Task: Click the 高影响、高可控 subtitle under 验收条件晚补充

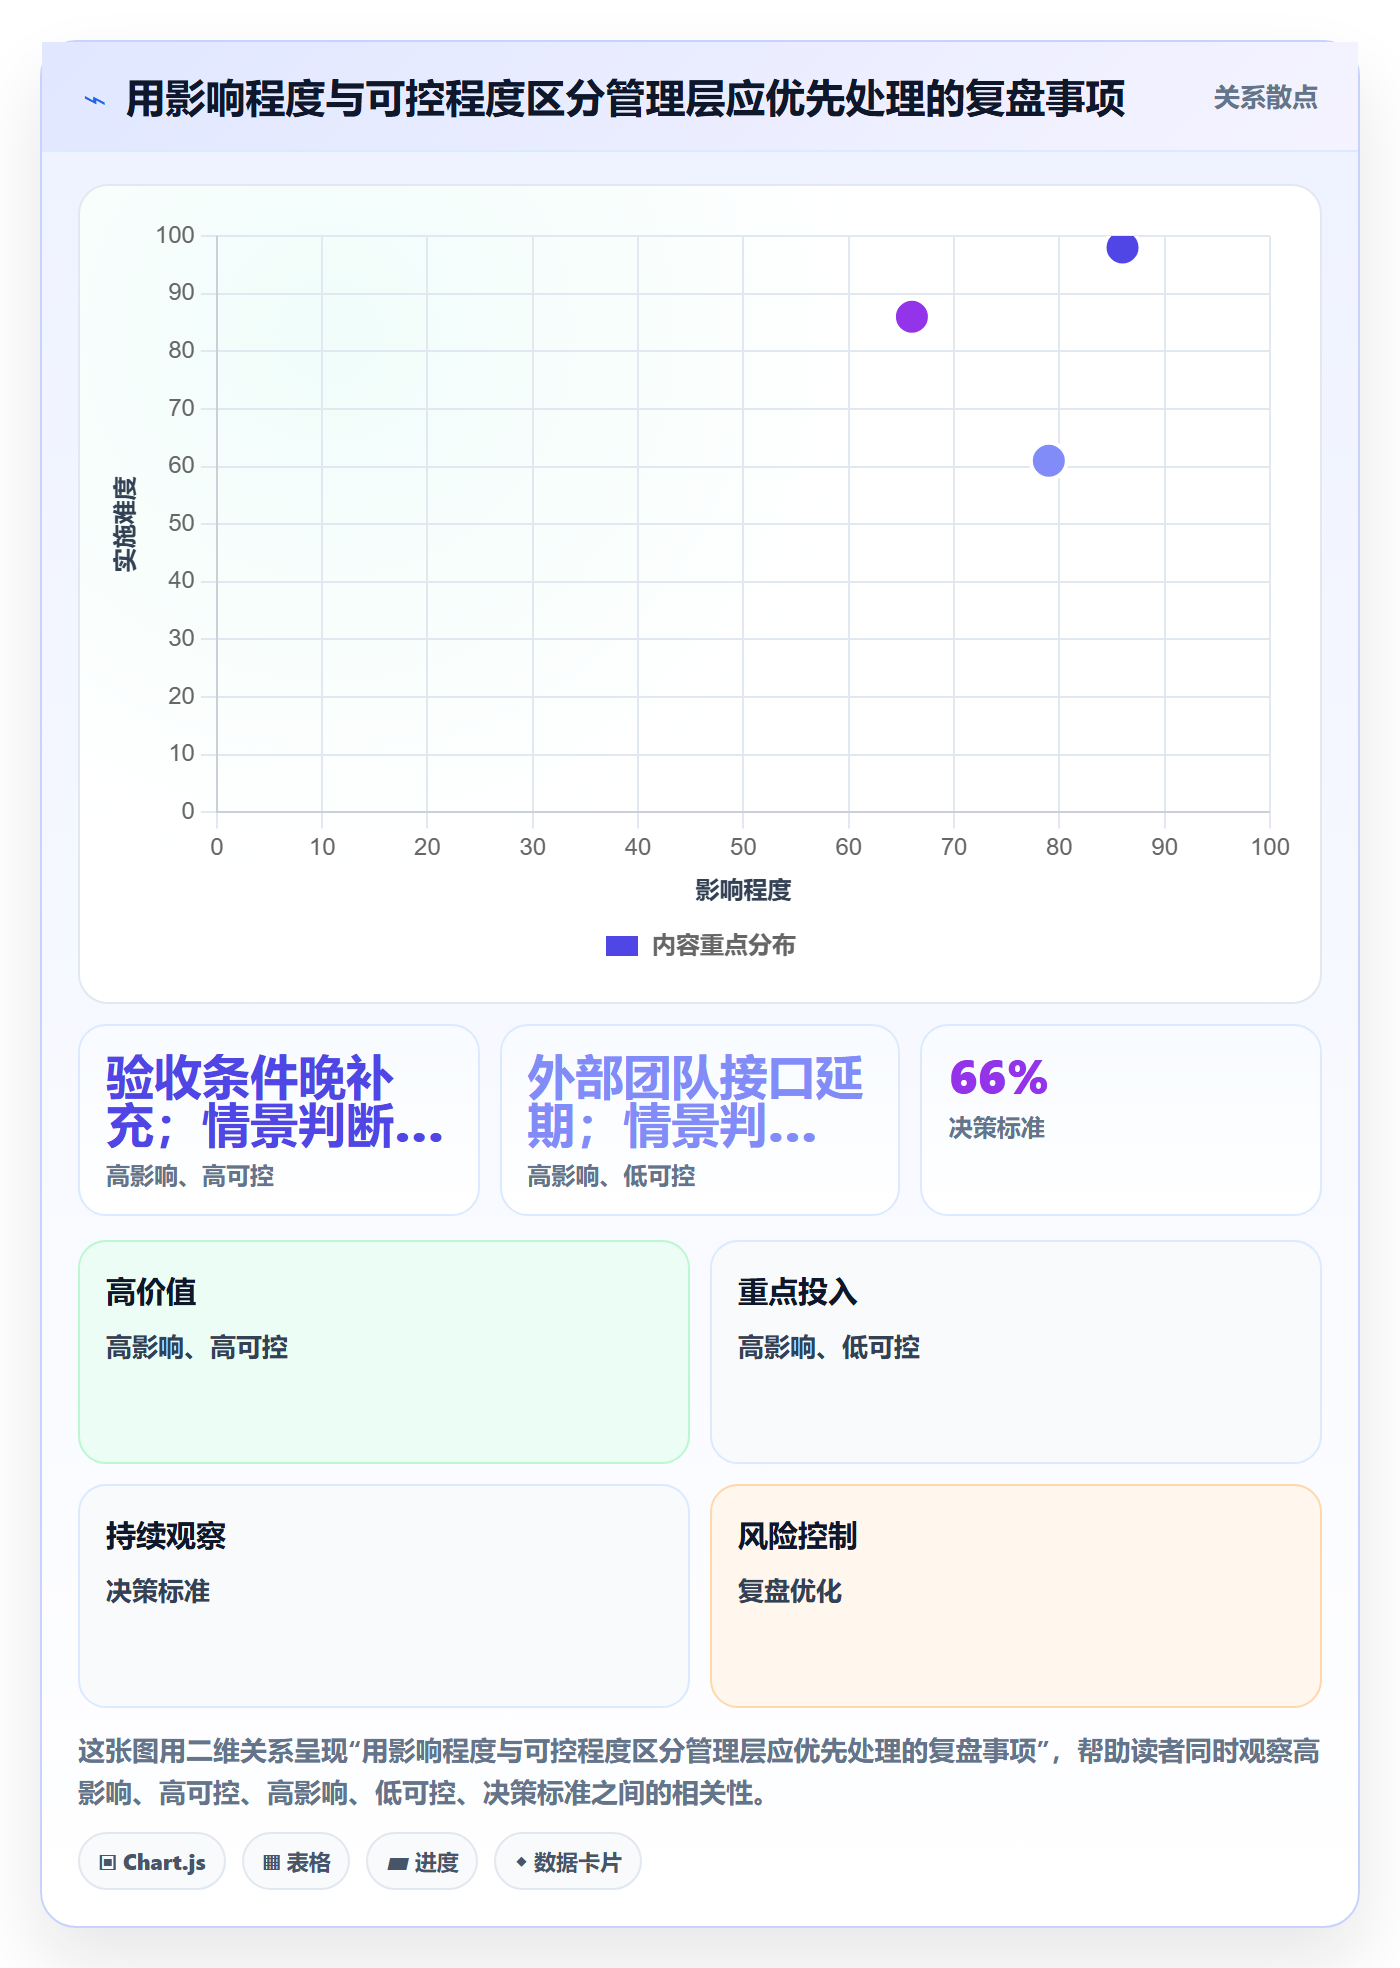Action: click(190, 1176)
